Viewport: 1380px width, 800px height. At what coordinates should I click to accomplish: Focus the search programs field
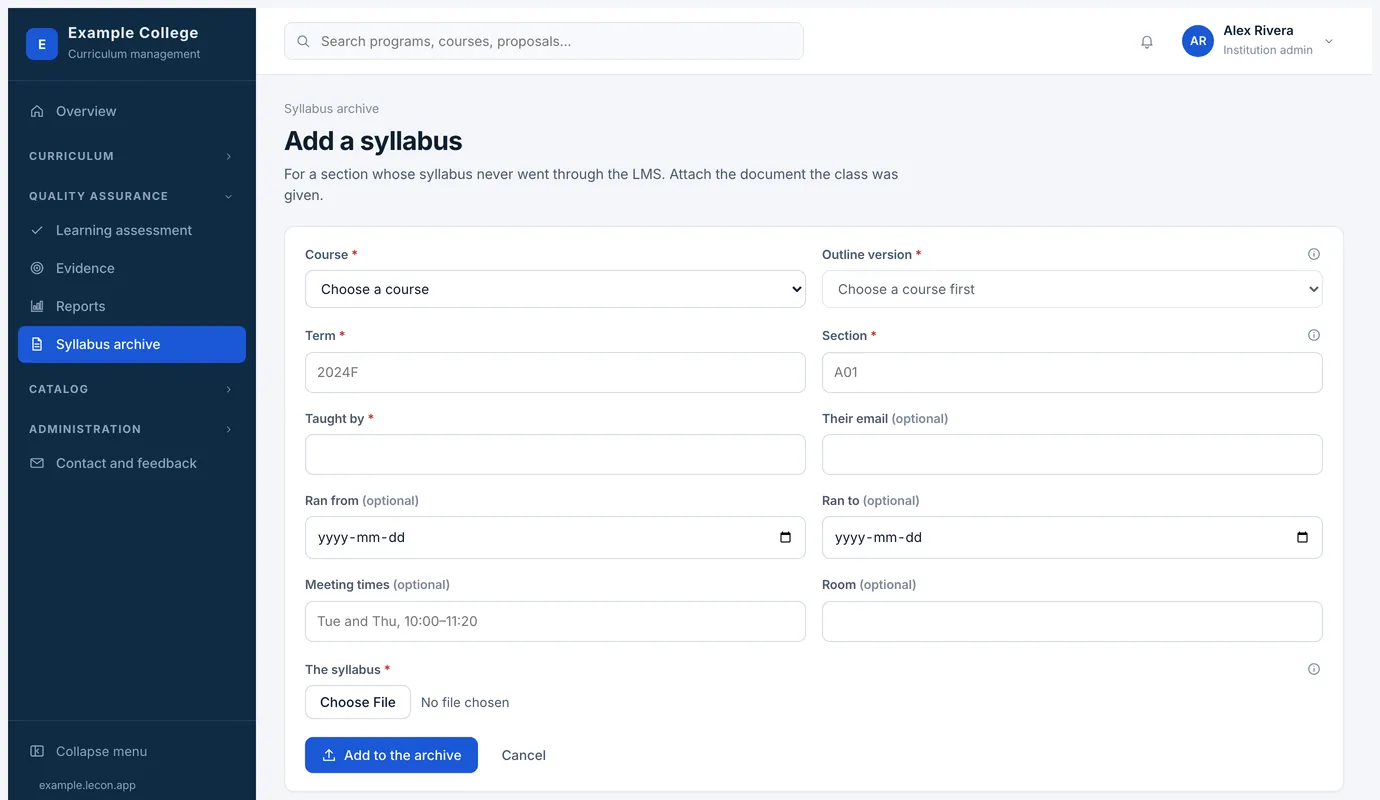click(544, 41)
